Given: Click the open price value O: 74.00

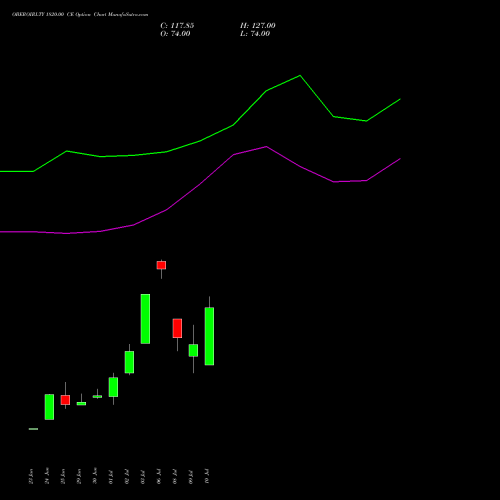Looking at the screenshot, I should point(175,34).
